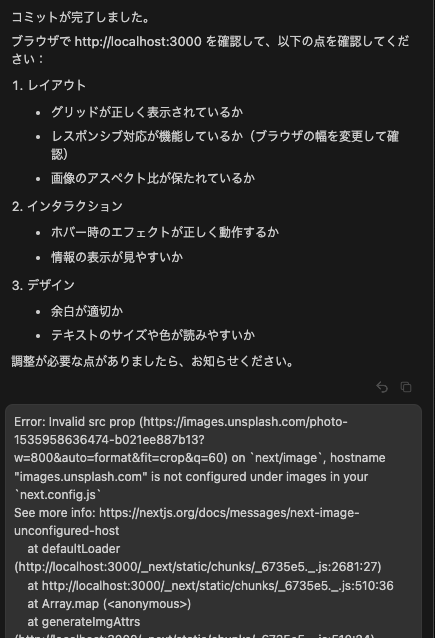The width and height of the screenshot is (435, 638).
Task: Select the "2. インタラクション" heading
Action: pos(67,206)
